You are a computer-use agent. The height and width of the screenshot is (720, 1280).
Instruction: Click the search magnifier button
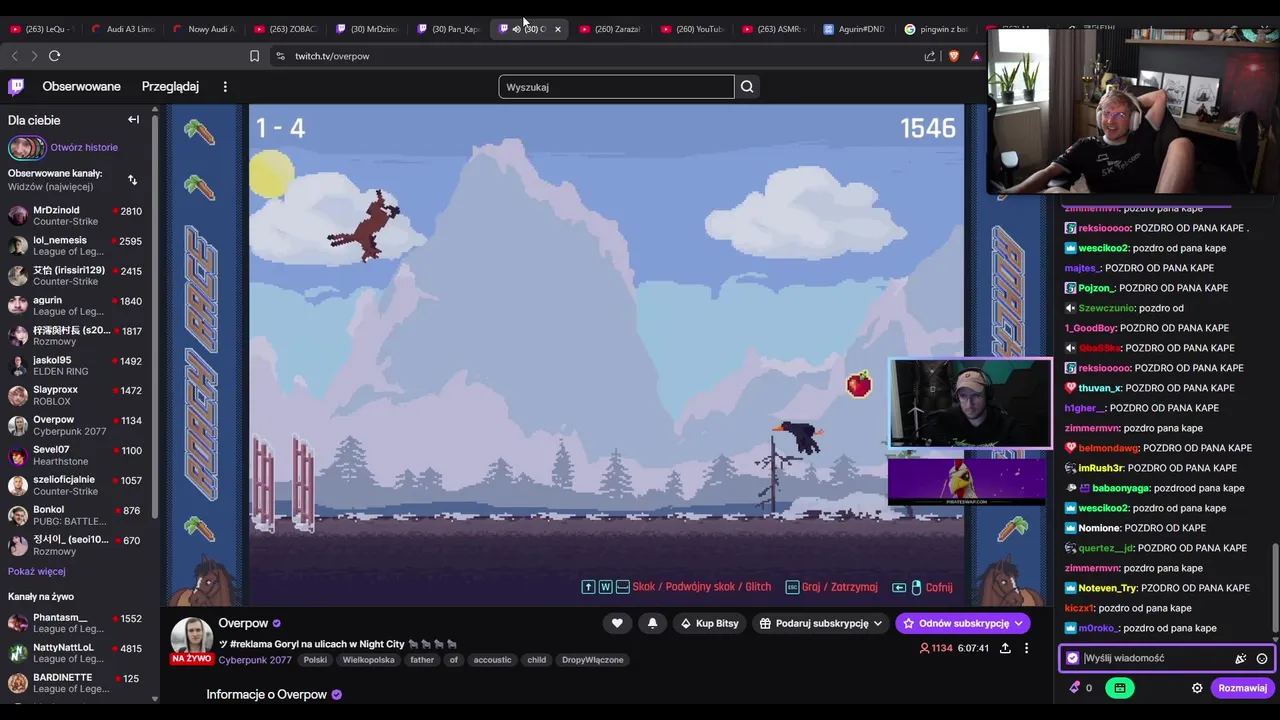click(747, 87)
